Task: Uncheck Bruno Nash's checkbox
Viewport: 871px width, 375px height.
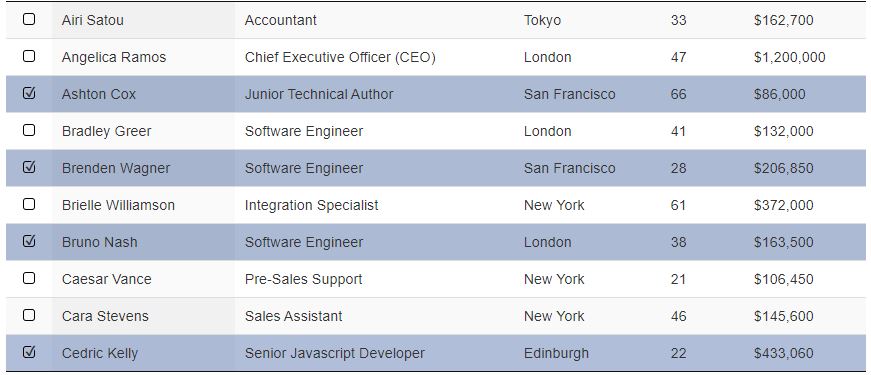Action: [29, 241]
